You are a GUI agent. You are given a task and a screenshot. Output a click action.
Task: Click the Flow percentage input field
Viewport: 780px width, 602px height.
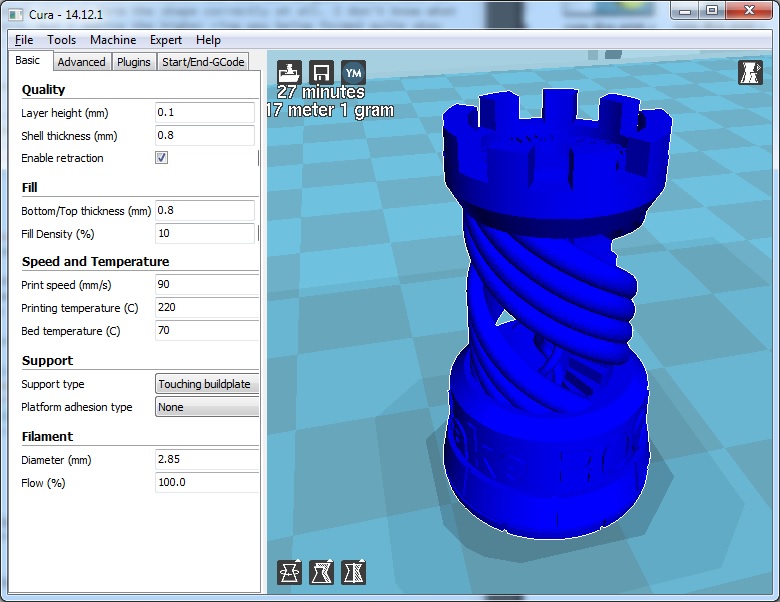[207, 482]
